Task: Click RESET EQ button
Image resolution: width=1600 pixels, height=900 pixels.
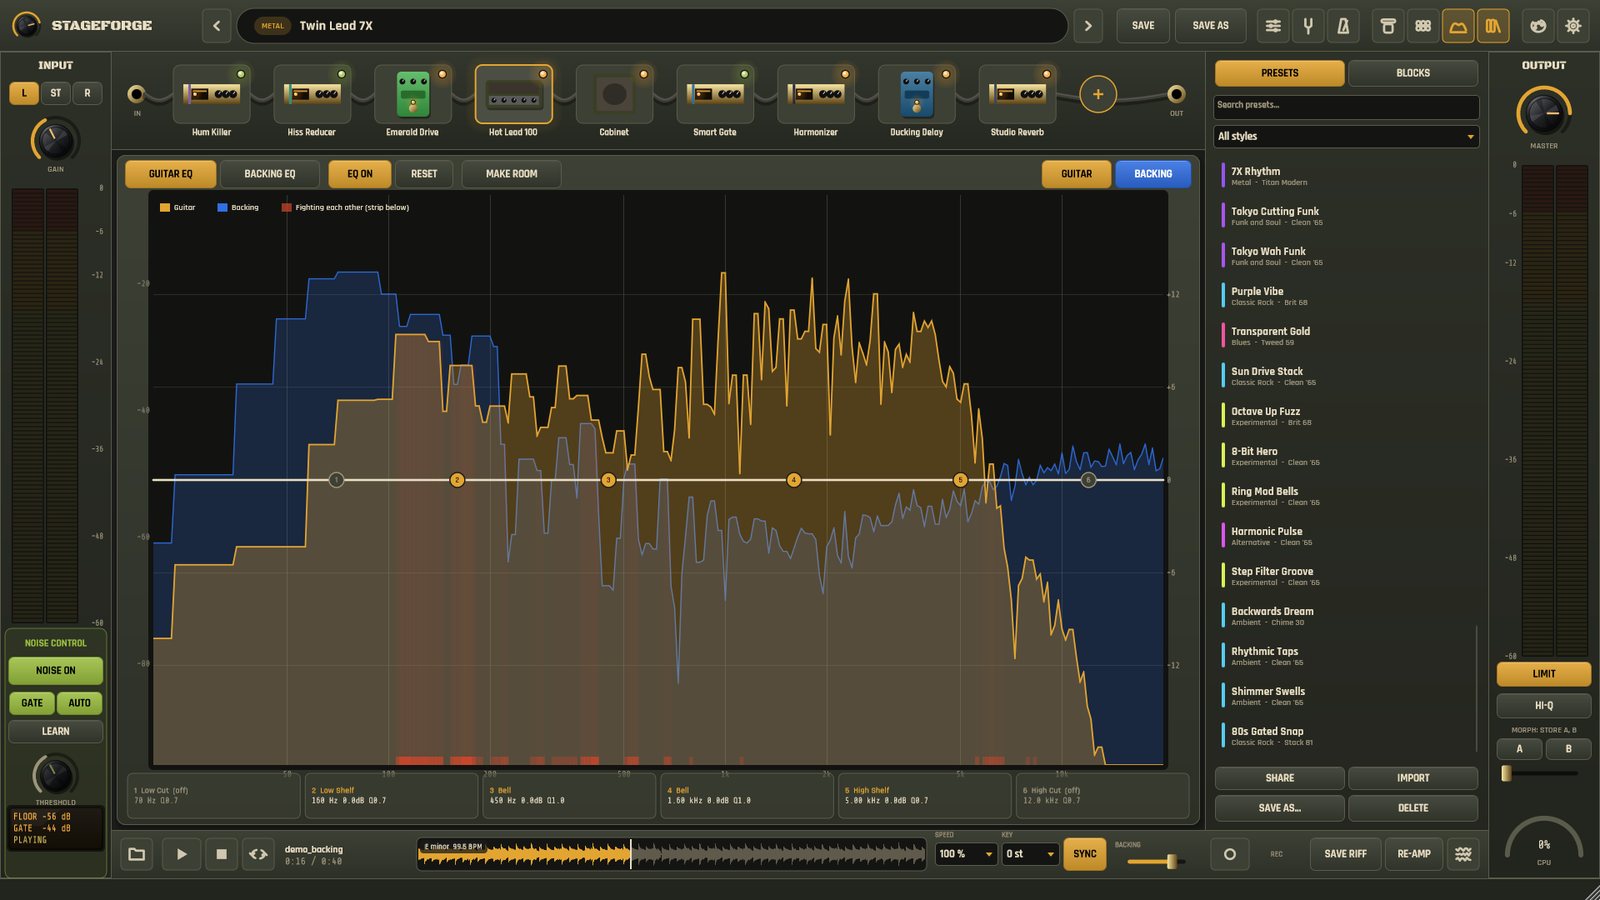Action: (424, 174)
